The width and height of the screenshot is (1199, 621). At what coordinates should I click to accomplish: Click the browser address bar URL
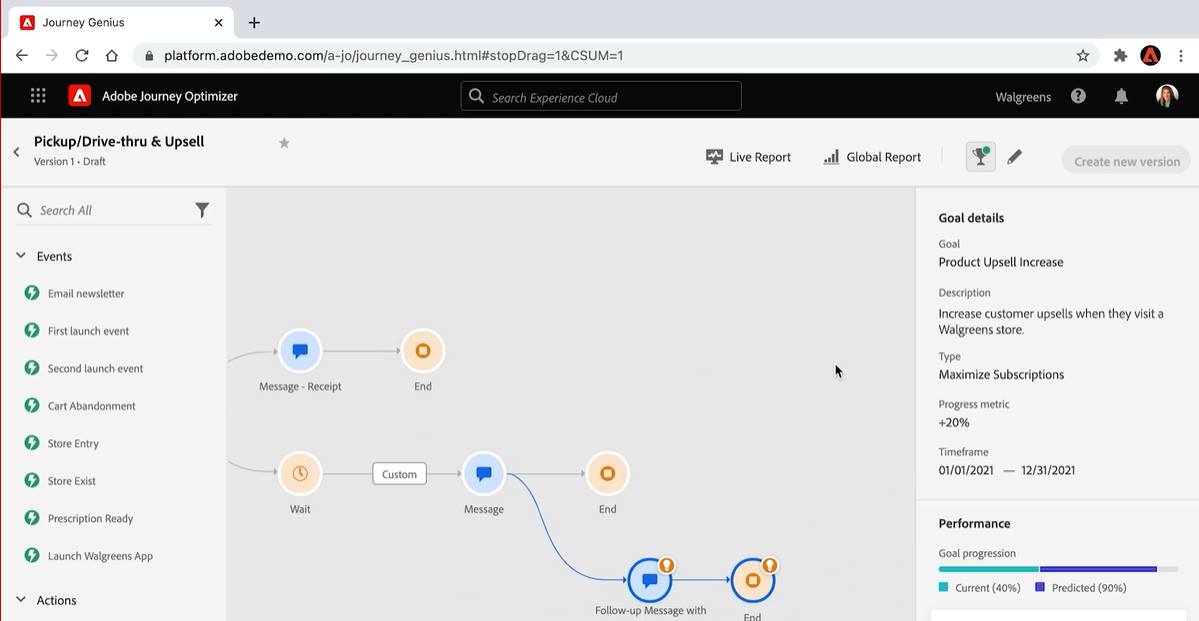coord(394,56)
